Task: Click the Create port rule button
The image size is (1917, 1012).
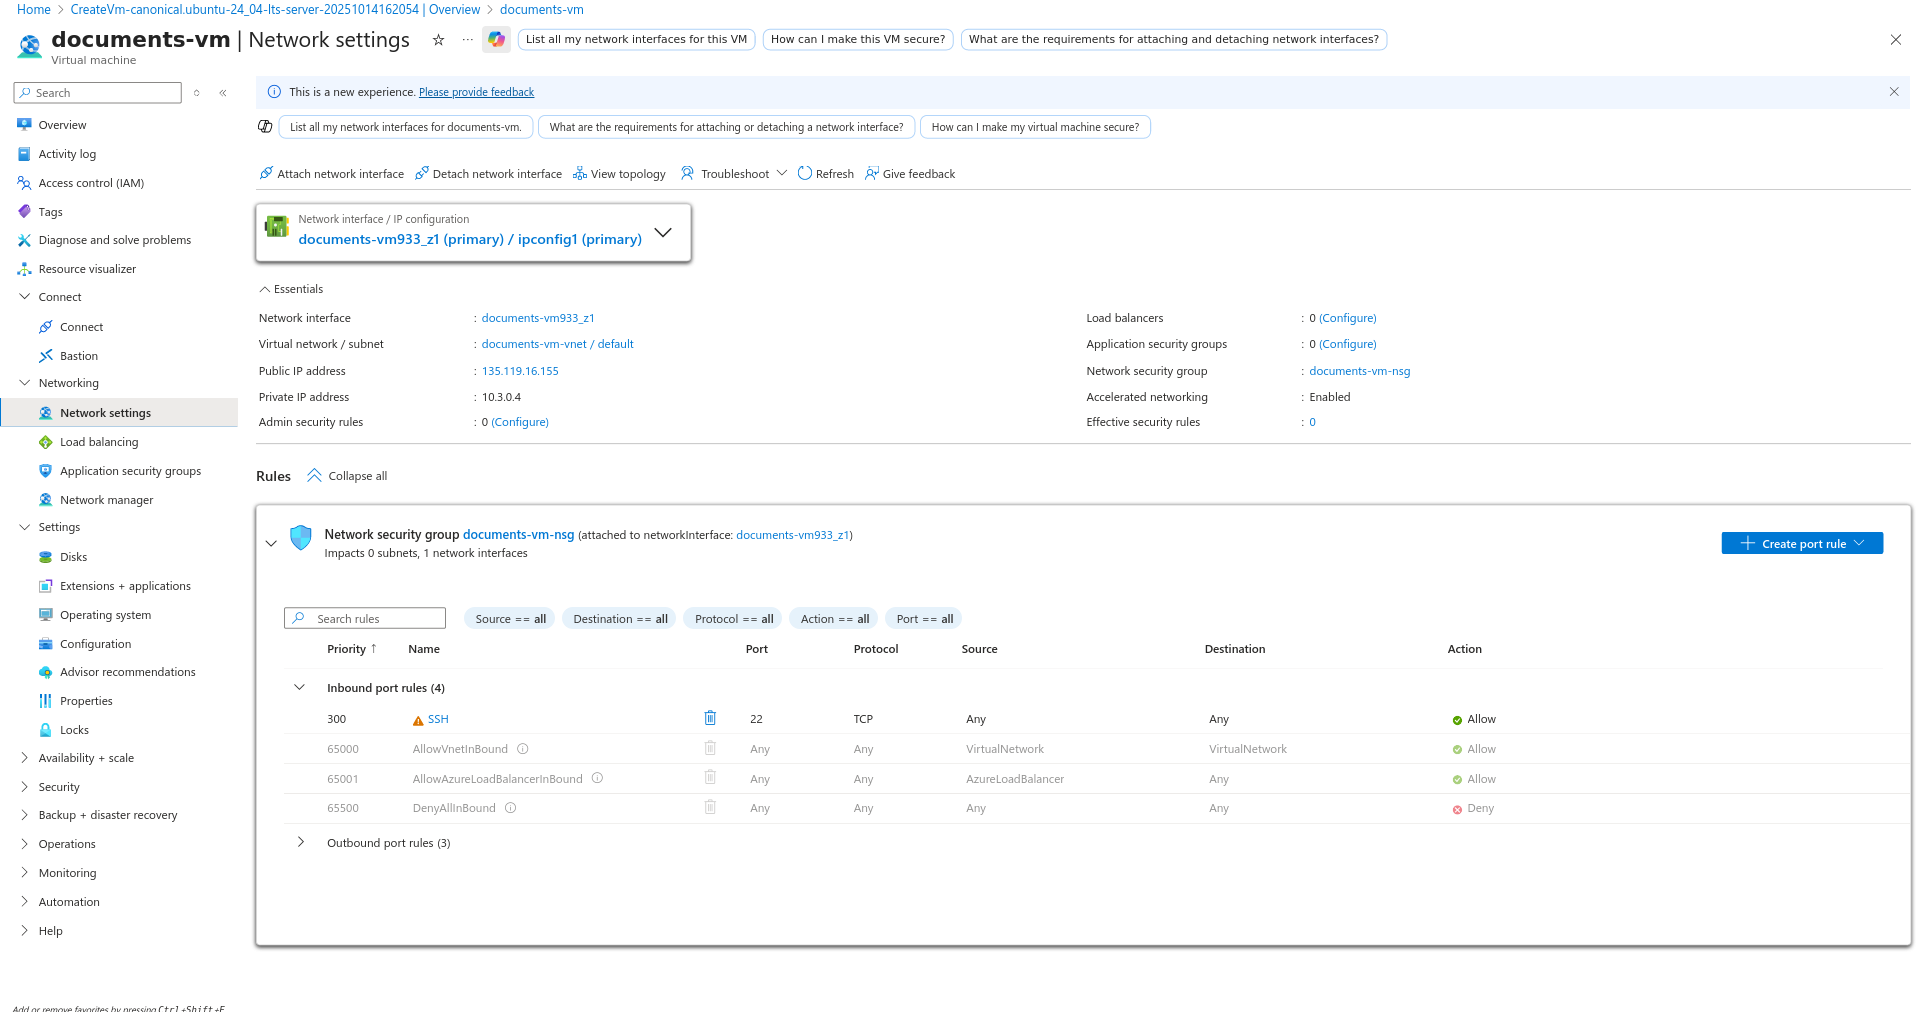Action: [x=1802, y=543]
